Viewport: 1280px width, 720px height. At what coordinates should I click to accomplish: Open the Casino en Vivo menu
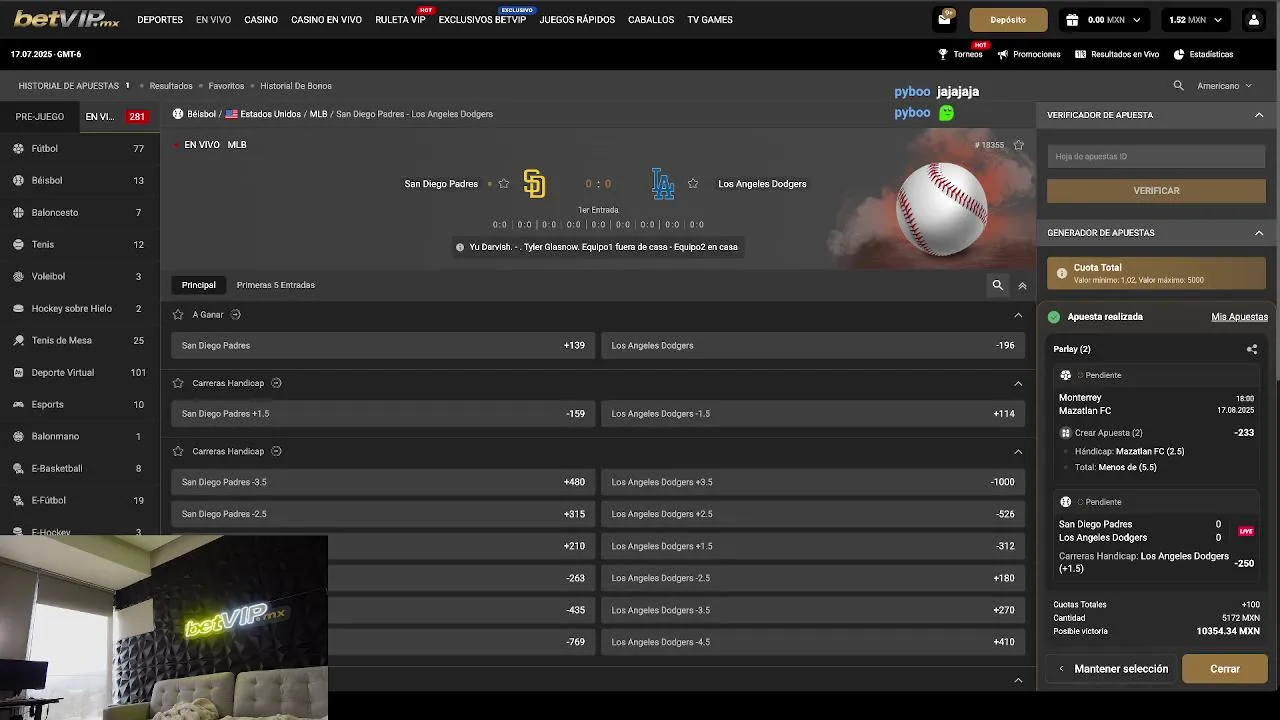pyautogui.click(x=326, y=20)
